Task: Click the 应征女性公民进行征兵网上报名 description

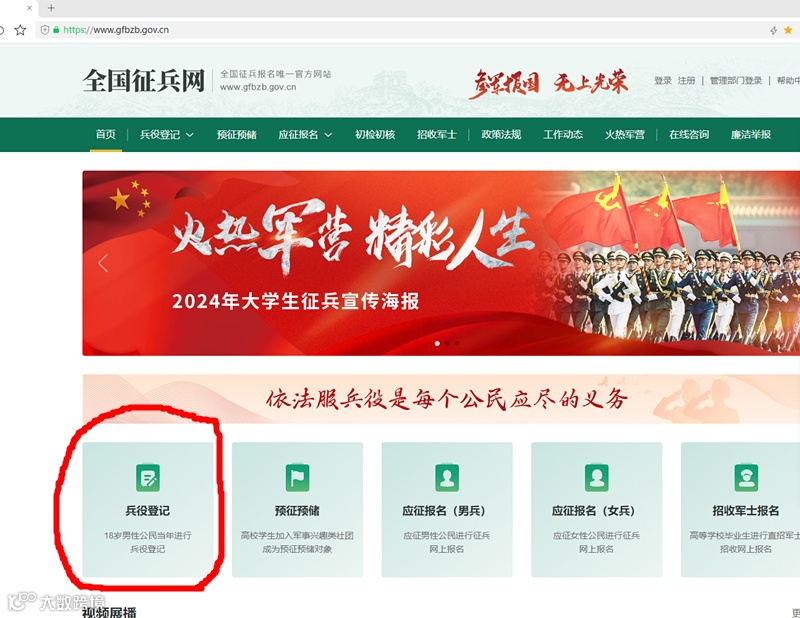Action: [596, 542]
